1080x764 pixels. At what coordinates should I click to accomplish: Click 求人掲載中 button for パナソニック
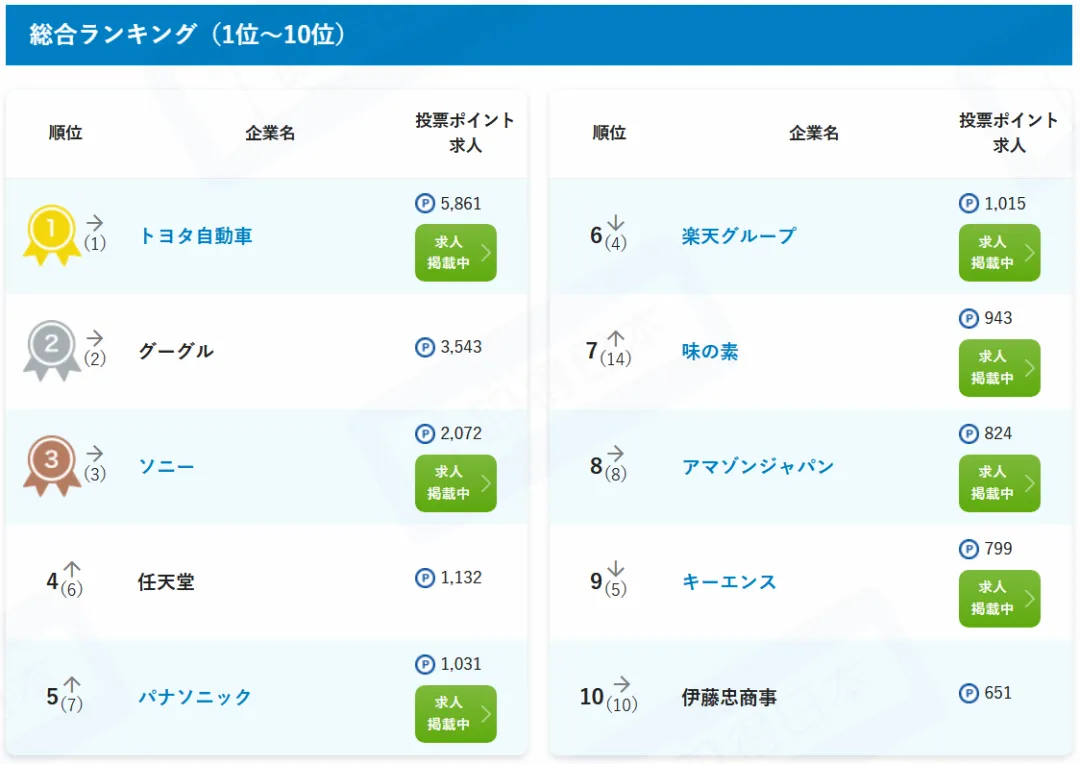(455, 714)
